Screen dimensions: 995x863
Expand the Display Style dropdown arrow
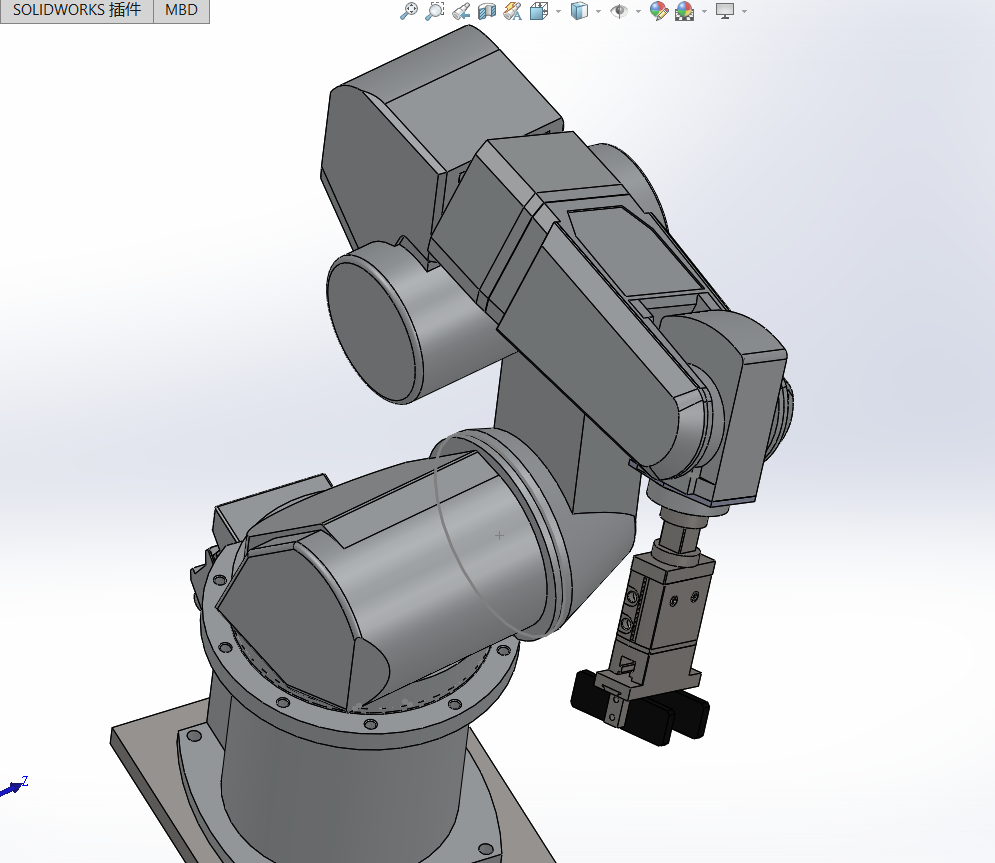pyautogui.click(x=598, y=11)
